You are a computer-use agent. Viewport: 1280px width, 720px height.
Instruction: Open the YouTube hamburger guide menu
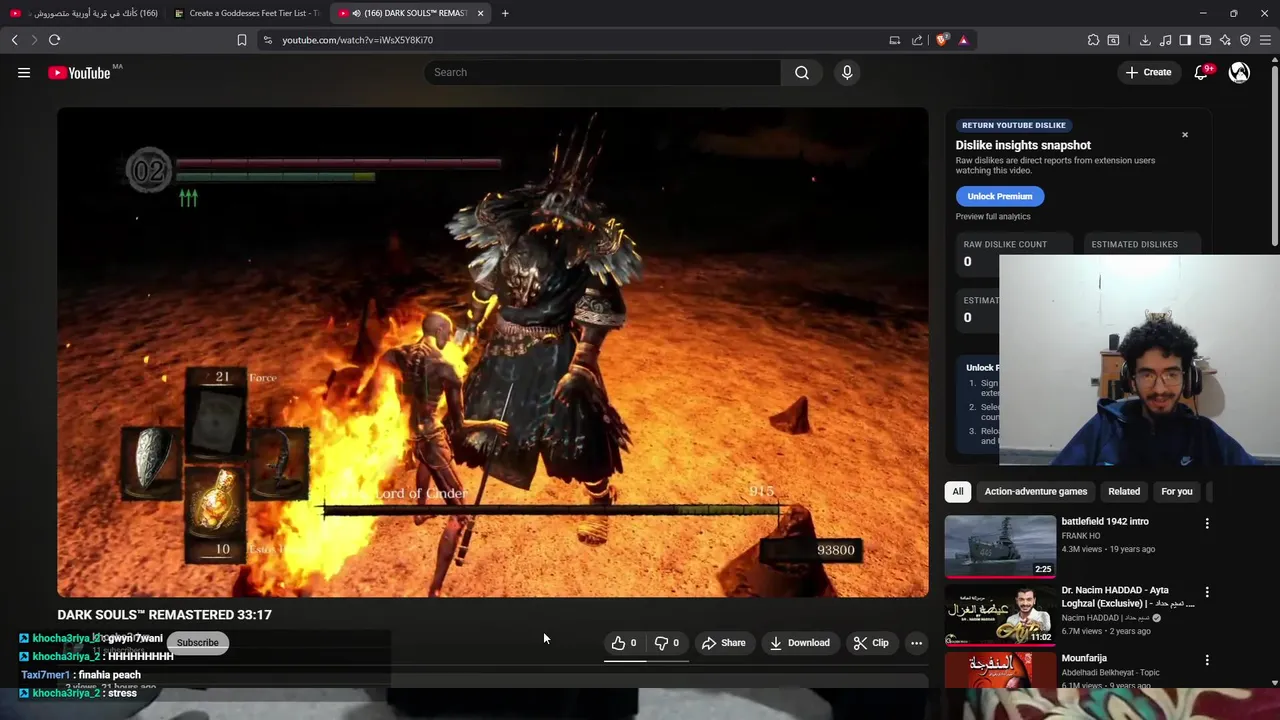click(24, 72)
